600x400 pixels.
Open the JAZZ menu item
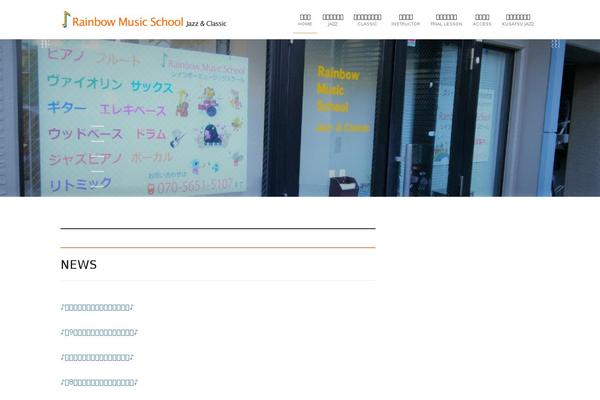(333, 20)
